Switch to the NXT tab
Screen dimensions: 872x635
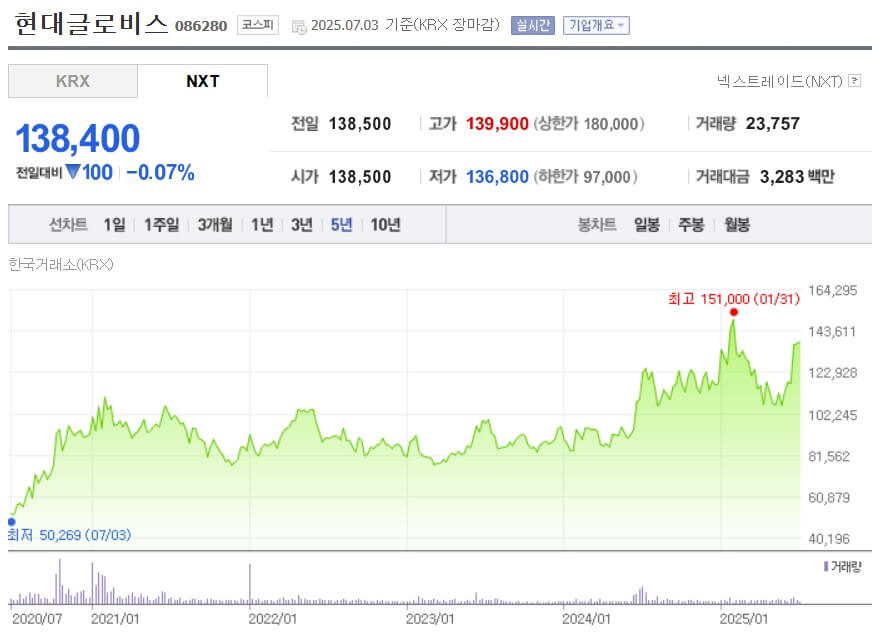202,81
